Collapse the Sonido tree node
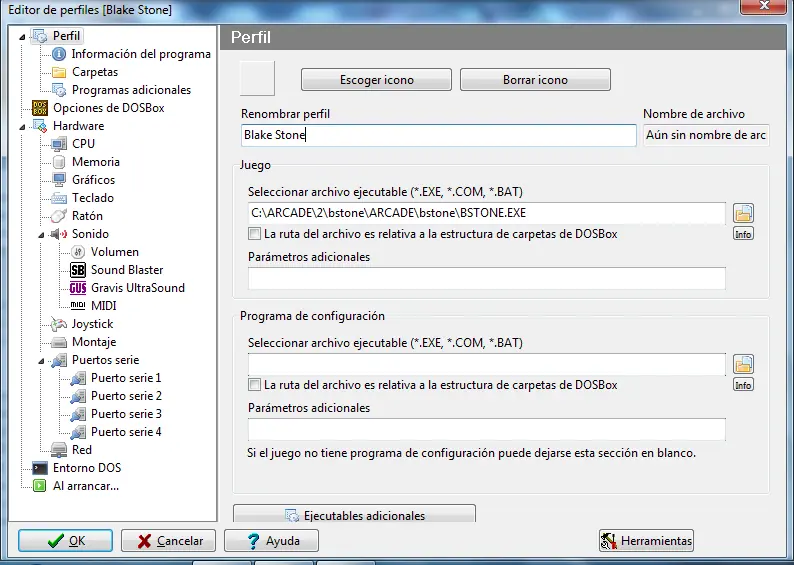 pyautogui.click(x=42, y=235)
